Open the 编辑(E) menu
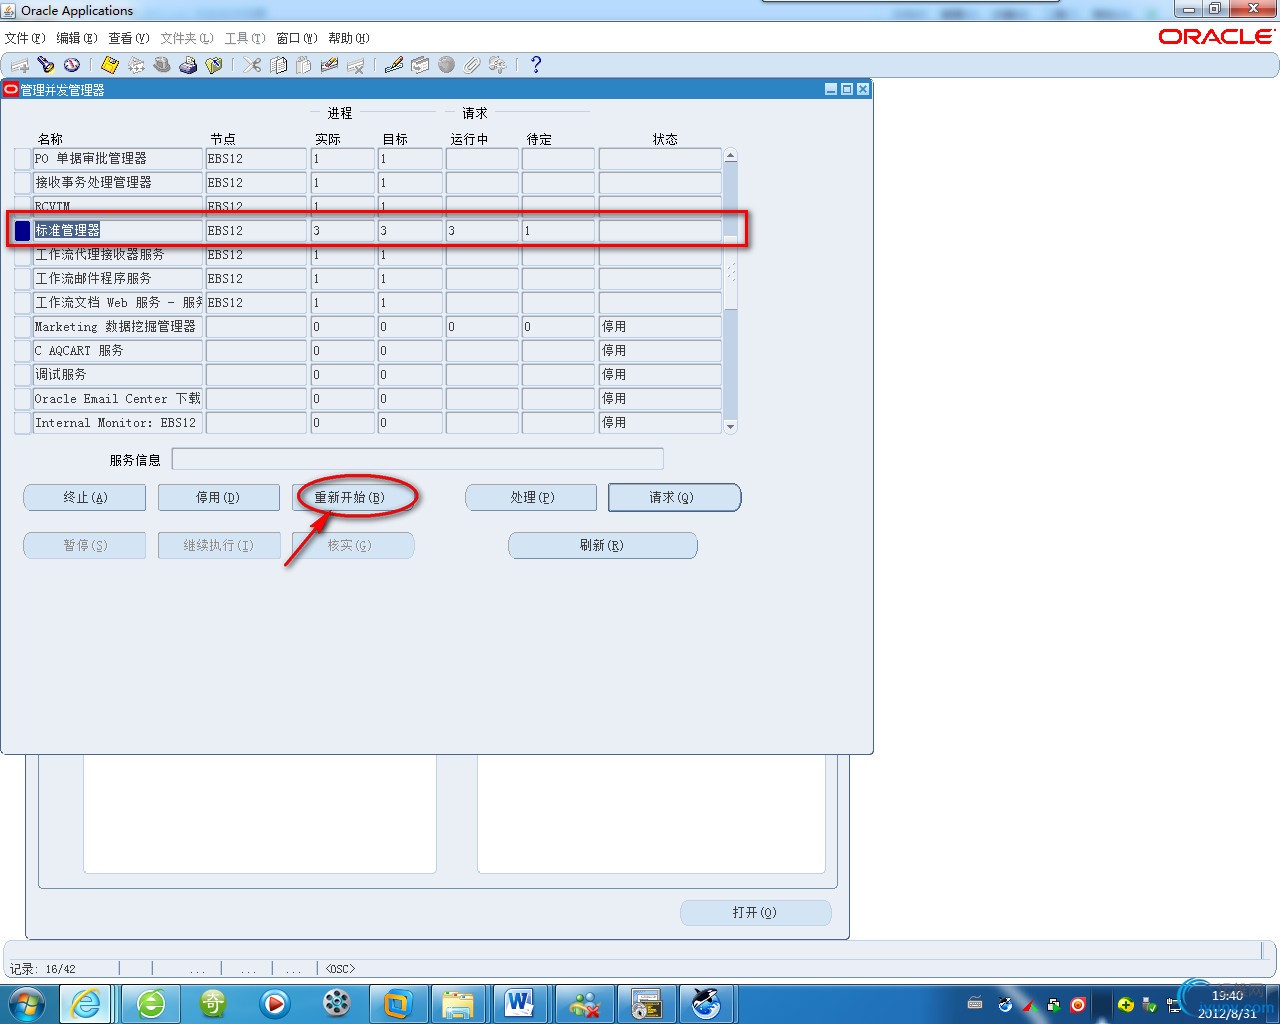 (77, 38)
